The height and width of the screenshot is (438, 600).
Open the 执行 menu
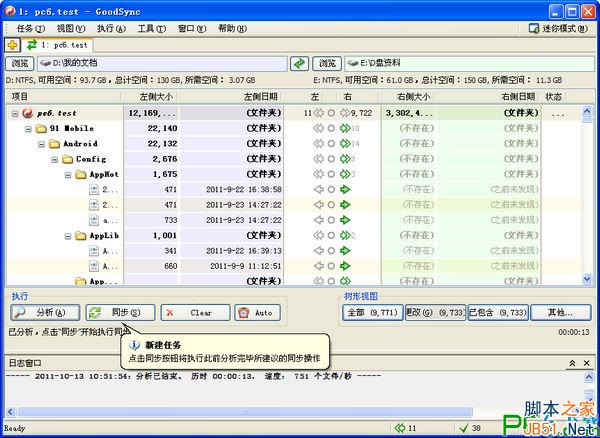111,29
